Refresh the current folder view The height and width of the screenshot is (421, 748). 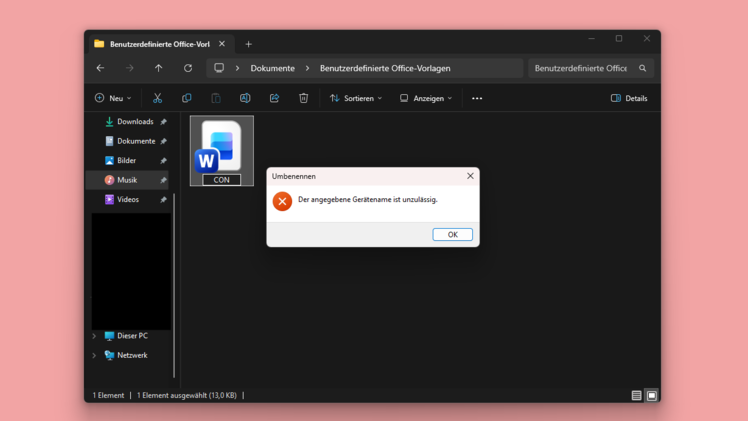188,68
